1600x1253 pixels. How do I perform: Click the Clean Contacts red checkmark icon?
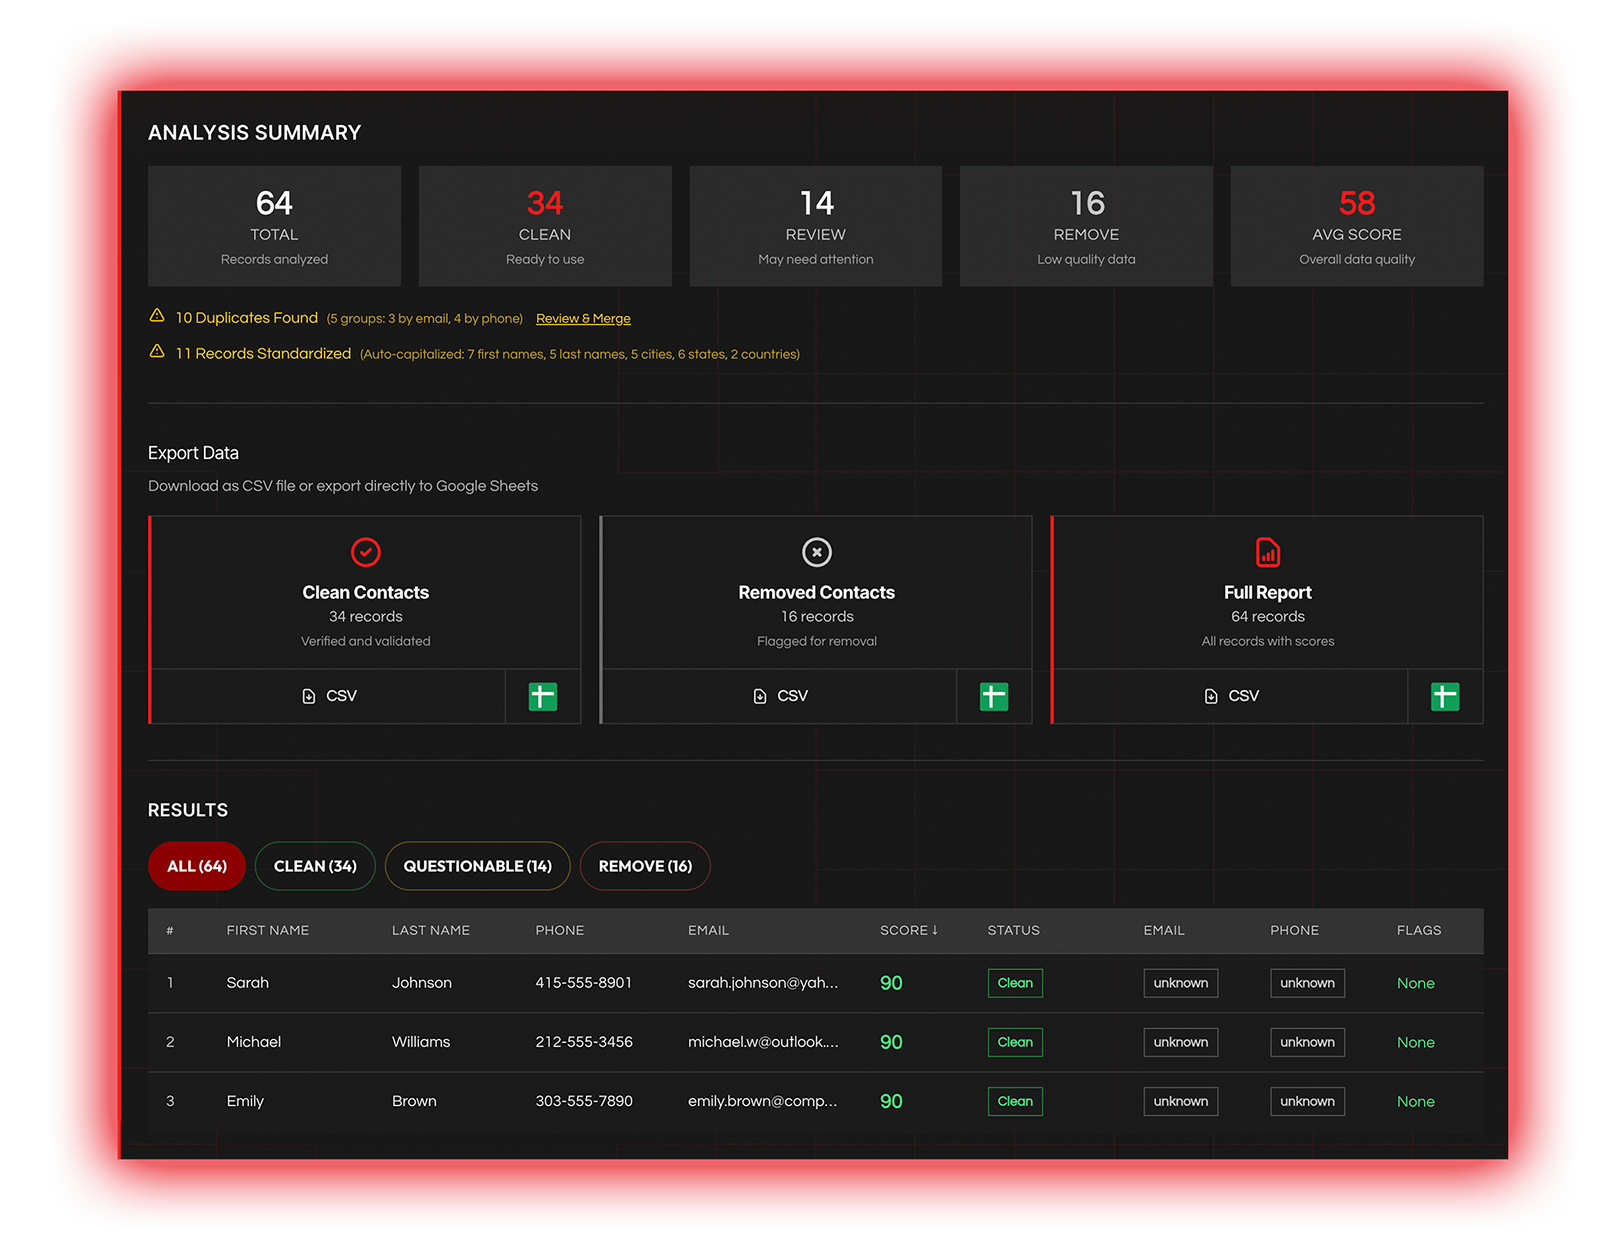tap(366, 552)
